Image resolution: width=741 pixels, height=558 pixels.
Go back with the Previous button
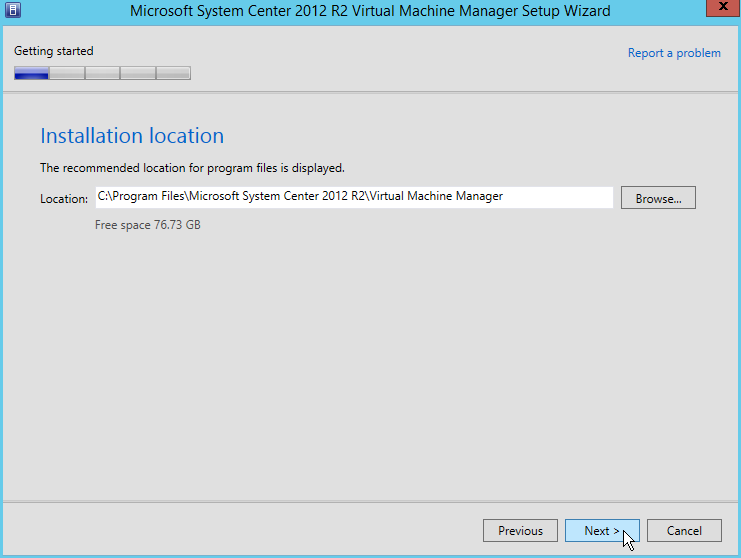(520, 531)
